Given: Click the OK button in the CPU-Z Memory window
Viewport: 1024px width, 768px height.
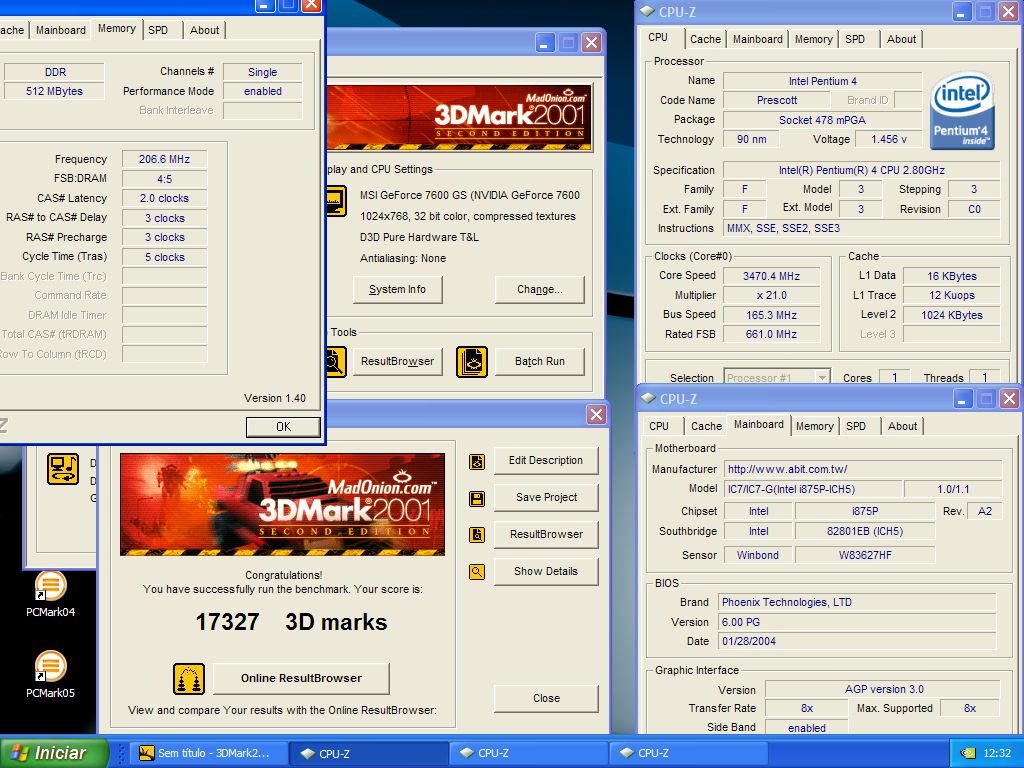Looking at the screenshot, I should 283,426.
